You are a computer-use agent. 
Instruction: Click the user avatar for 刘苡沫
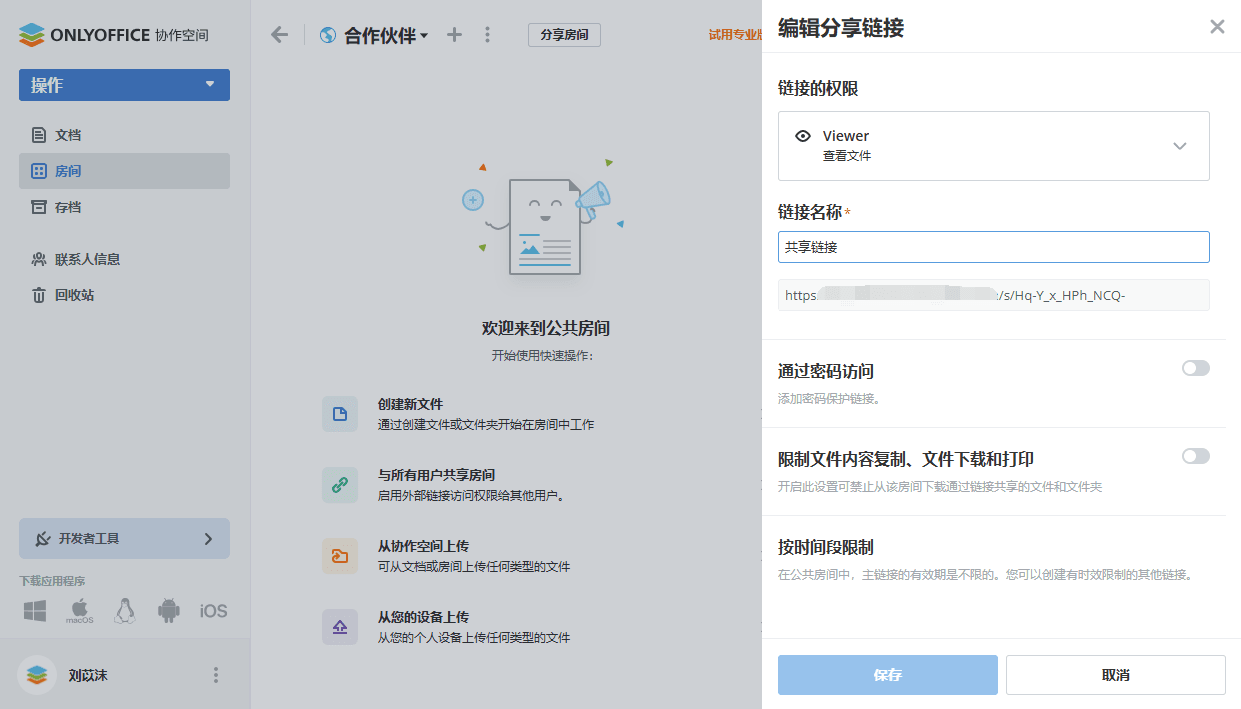click(37, 675)
